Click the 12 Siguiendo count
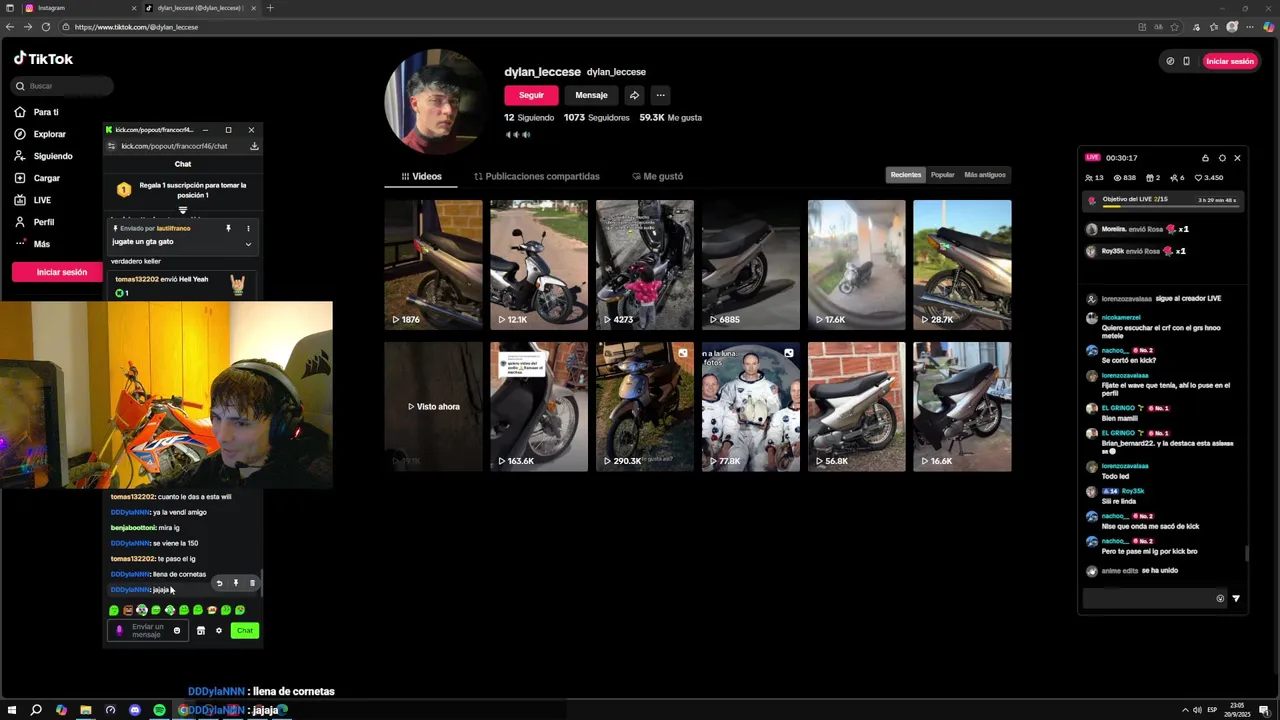1280x720 pixels. tap(529, 118)
